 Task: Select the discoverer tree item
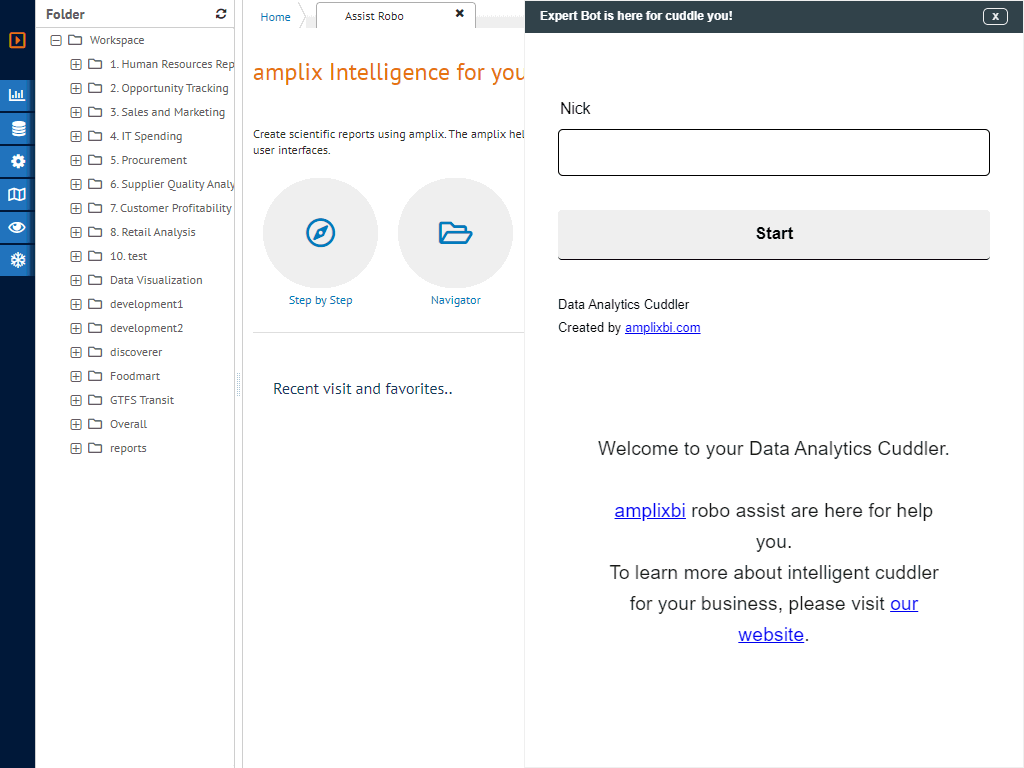click(136, 353)
